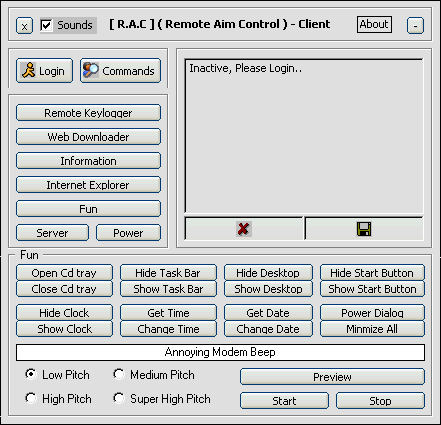The height and width of the screenshot is (425, 441).
Task: Click the Login button with AIM icon
Action: pyautogui.click(x=44, y=71)
